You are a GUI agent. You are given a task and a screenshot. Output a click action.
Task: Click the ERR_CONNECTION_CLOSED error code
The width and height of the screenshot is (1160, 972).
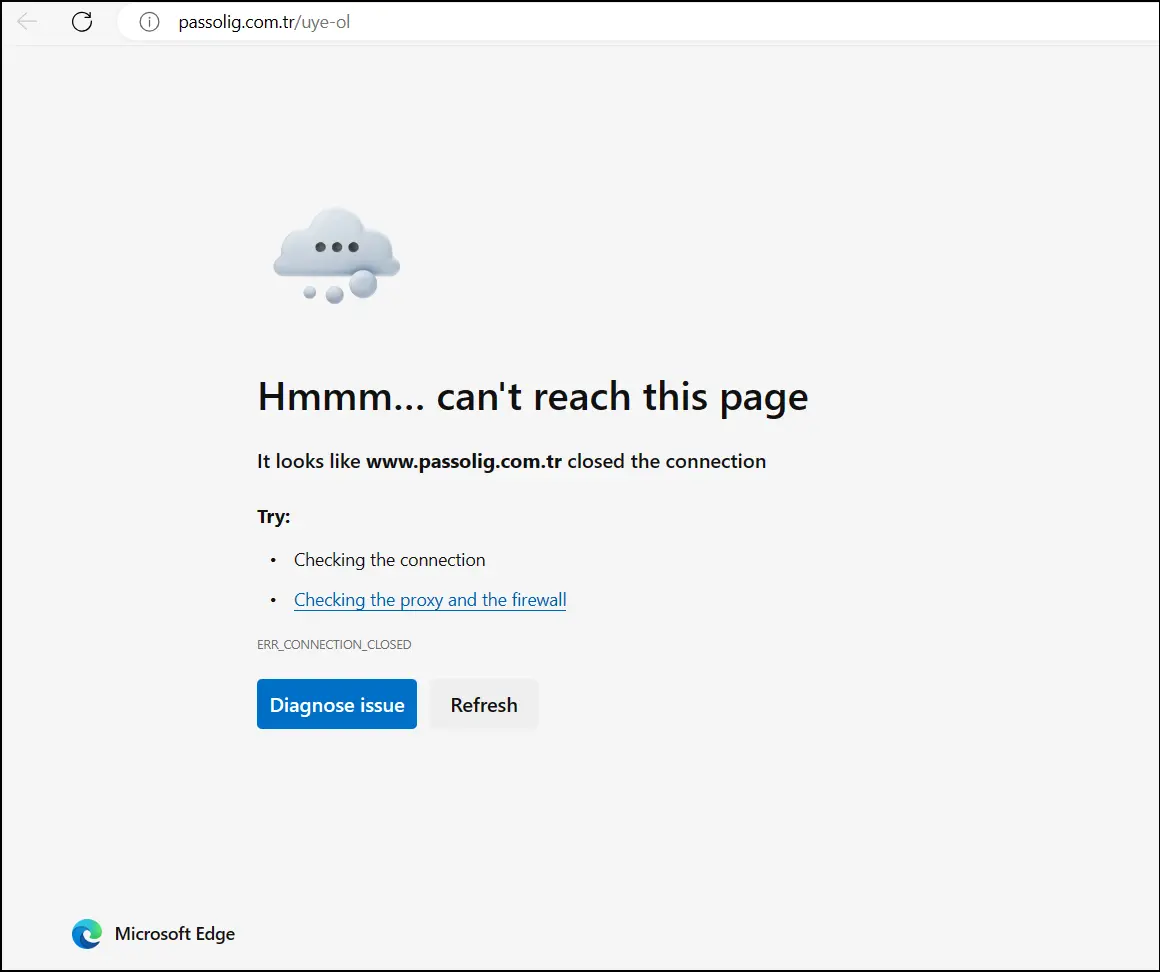coord(334,644)
